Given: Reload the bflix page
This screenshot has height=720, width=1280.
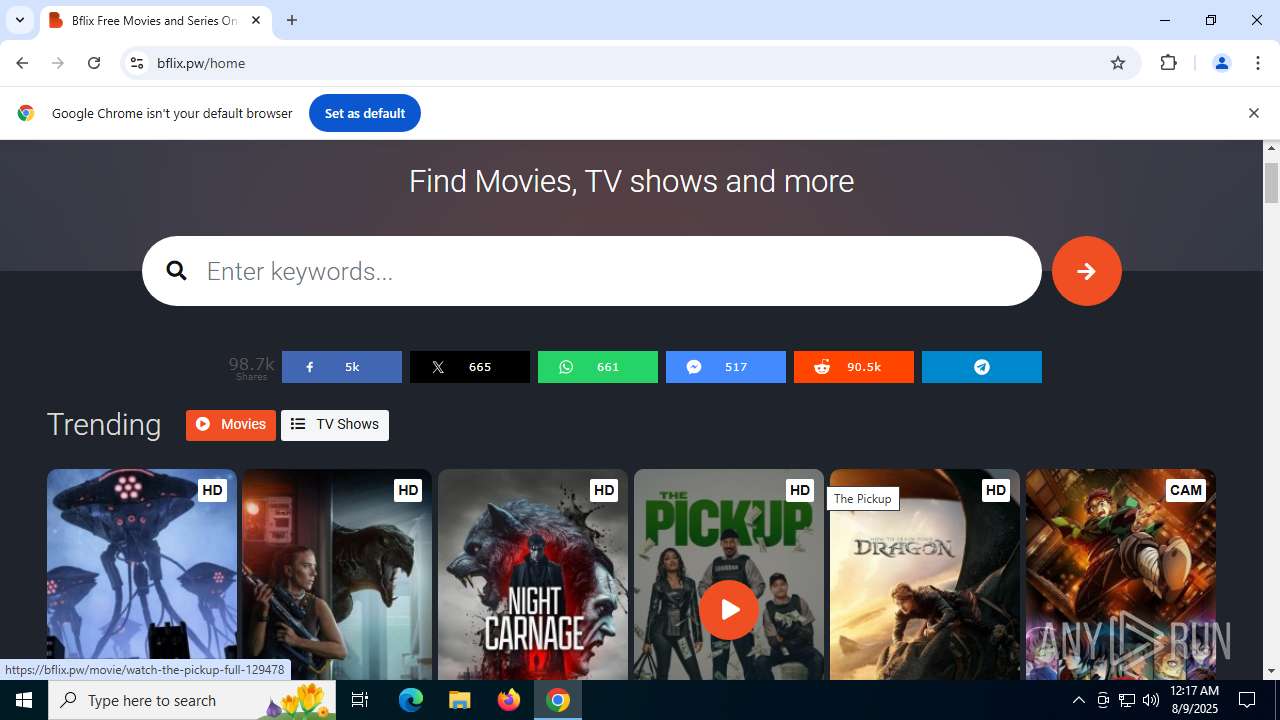Looking at the screenshot, I should click(94, 63).
